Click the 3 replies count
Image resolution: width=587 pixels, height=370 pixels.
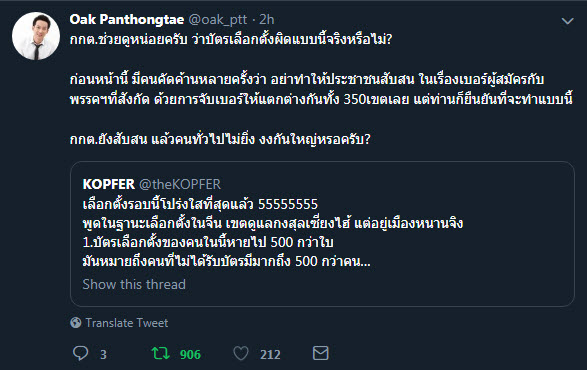pyautogui.click(x=103, y=354)
